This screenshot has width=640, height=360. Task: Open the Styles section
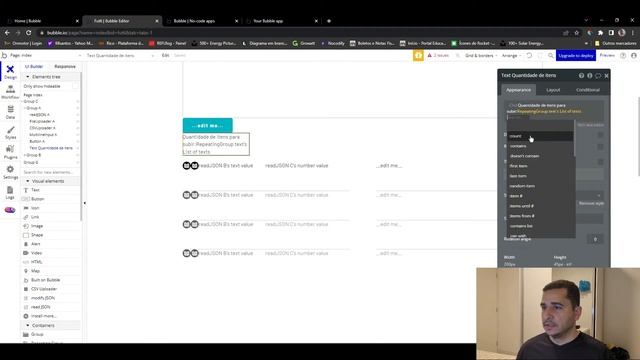pos(10,133)
